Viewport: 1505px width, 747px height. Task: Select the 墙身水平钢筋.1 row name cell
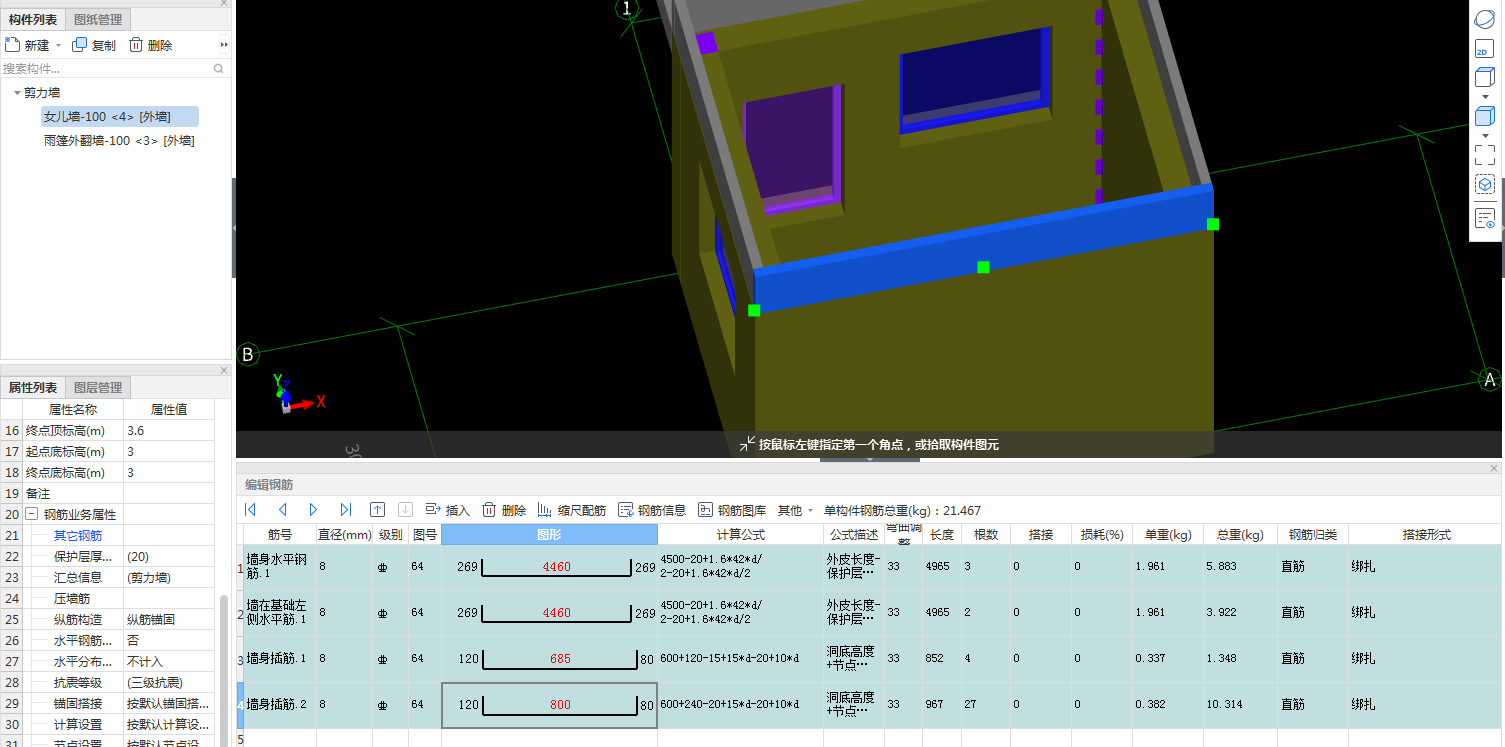coord(279,567)
